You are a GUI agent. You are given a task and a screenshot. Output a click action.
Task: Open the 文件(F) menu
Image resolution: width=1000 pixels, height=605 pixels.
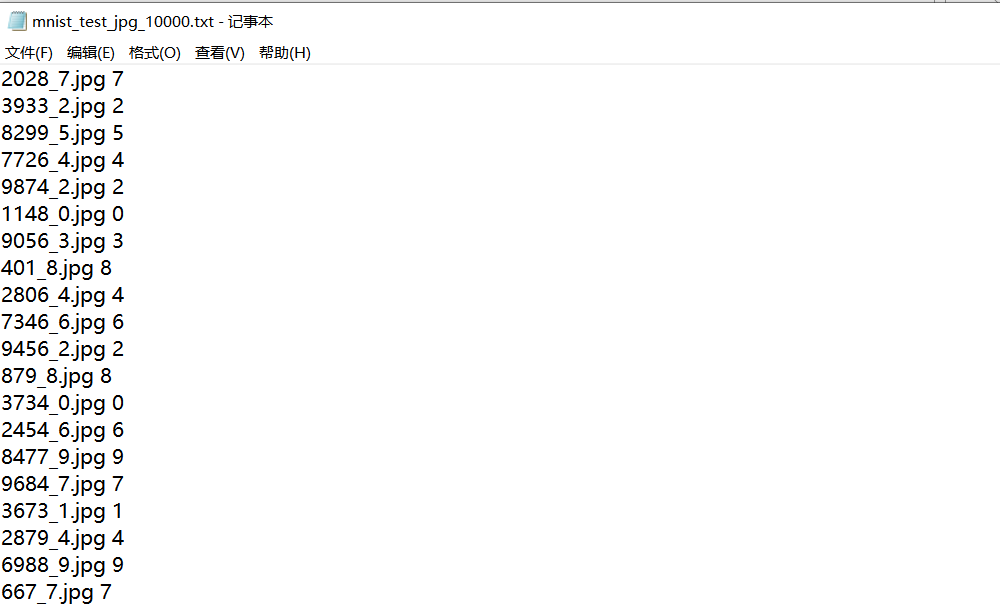[29, 53]
